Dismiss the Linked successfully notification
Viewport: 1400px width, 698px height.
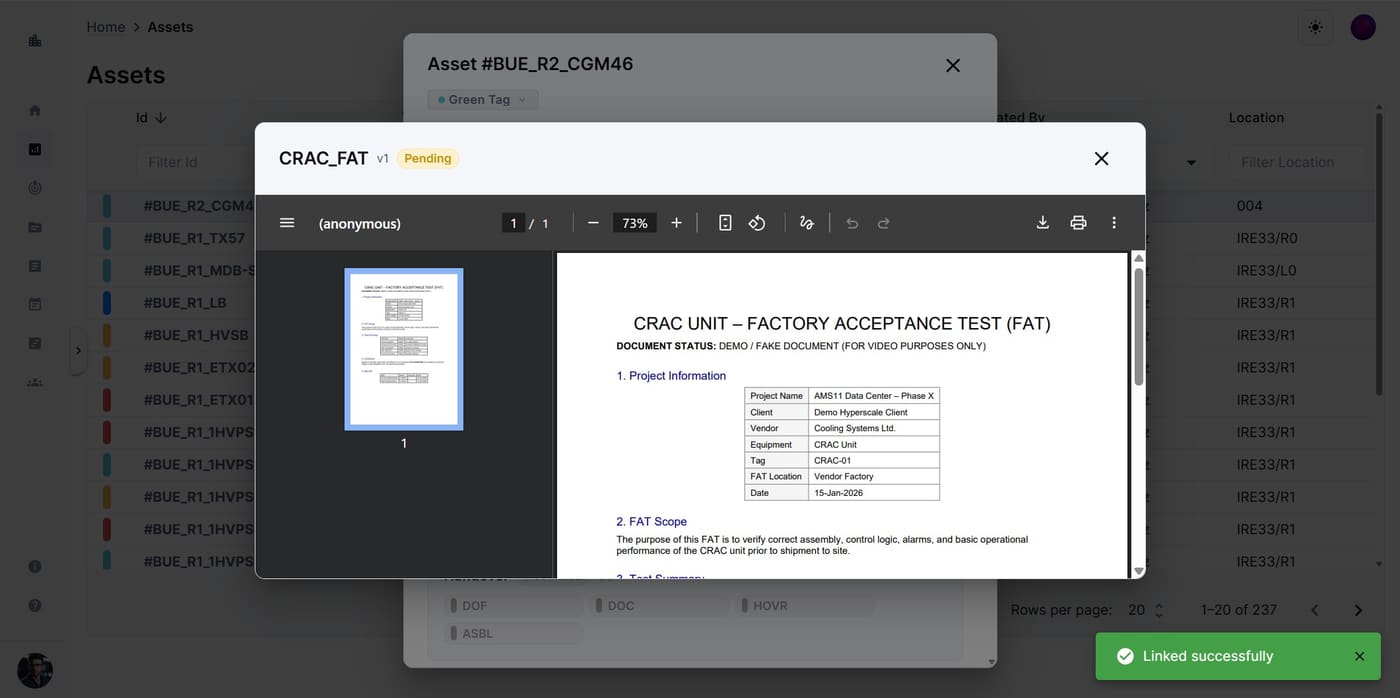click(x=1359, y=656)
